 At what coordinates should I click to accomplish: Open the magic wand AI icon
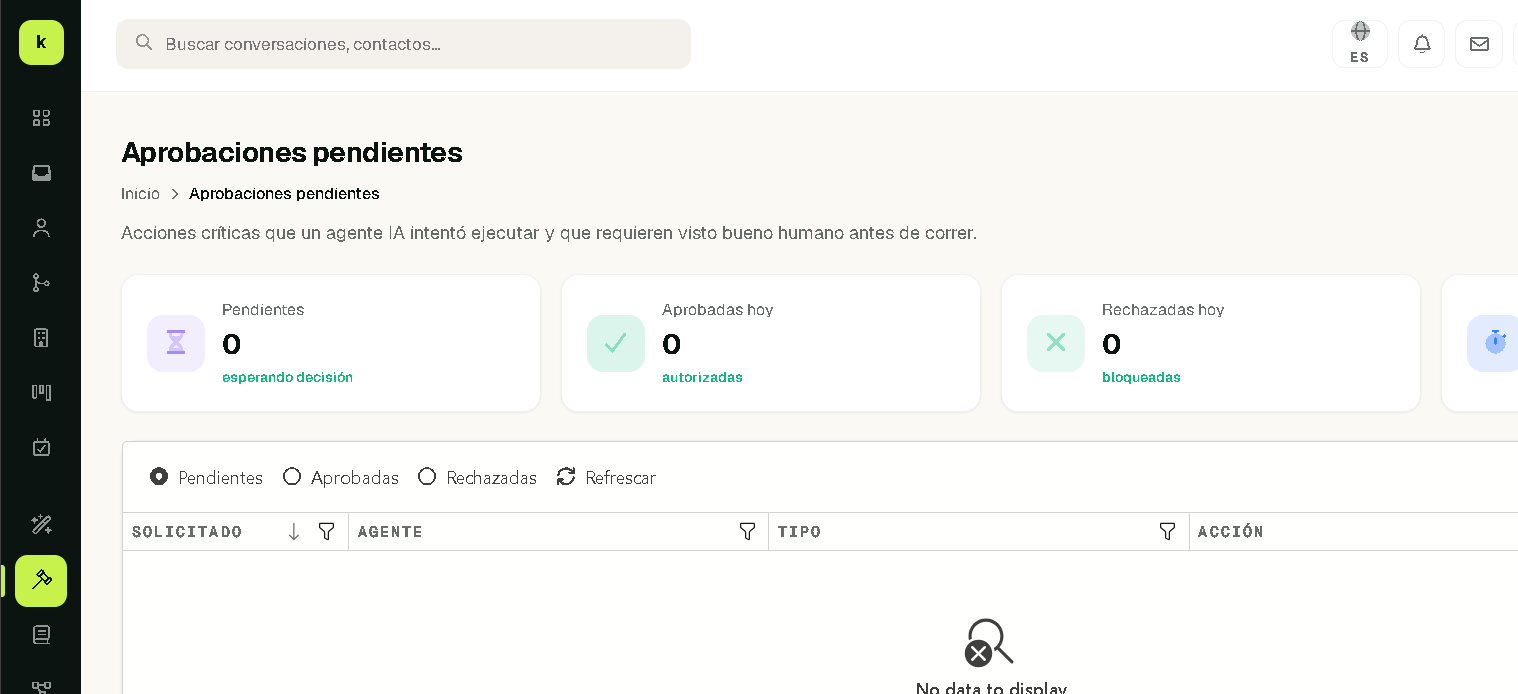click(x=41, y=524)
